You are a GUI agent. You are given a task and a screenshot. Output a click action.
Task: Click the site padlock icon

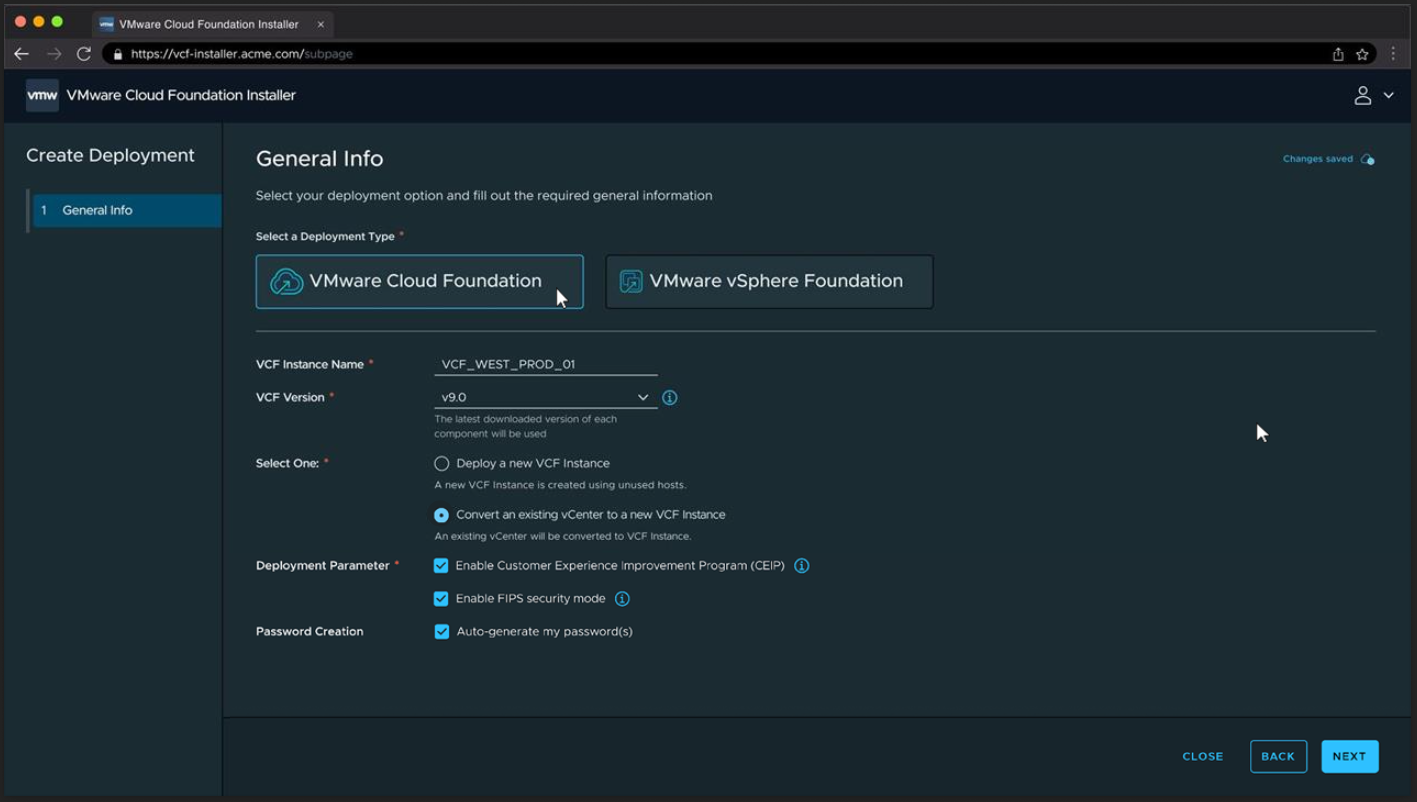[118, 54]
